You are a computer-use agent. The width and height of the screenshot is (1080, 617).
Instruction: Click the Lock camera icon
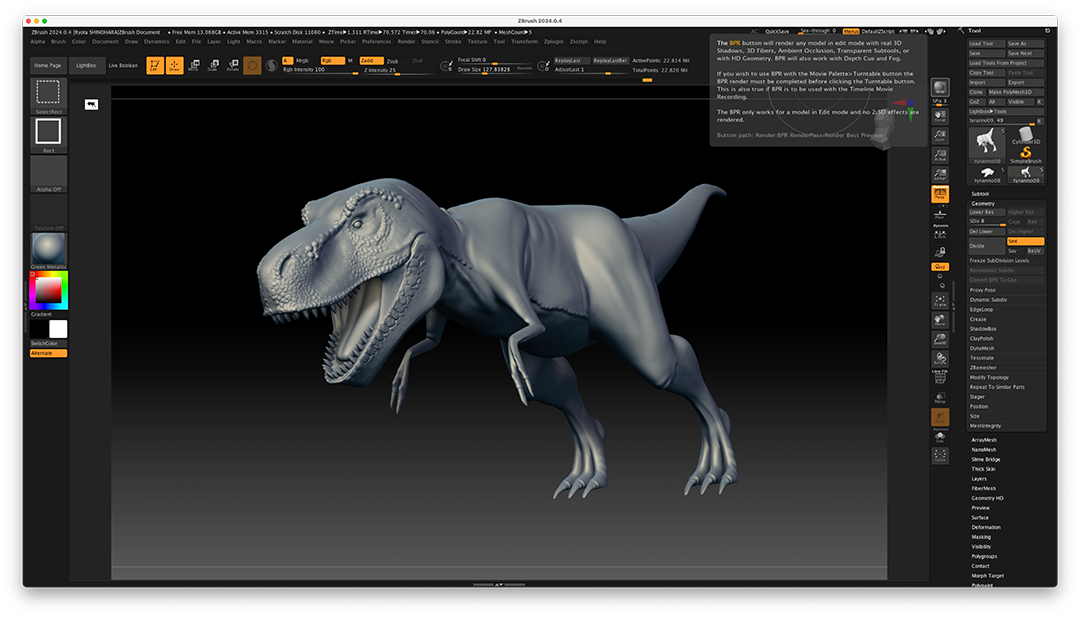click(939, 252)
